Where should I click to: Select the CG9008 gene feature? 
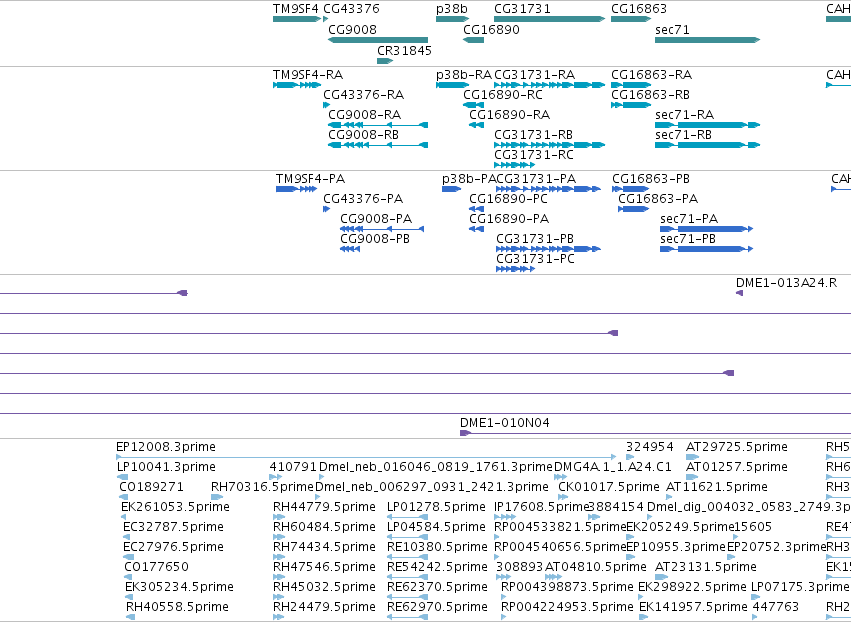(378, 40)
